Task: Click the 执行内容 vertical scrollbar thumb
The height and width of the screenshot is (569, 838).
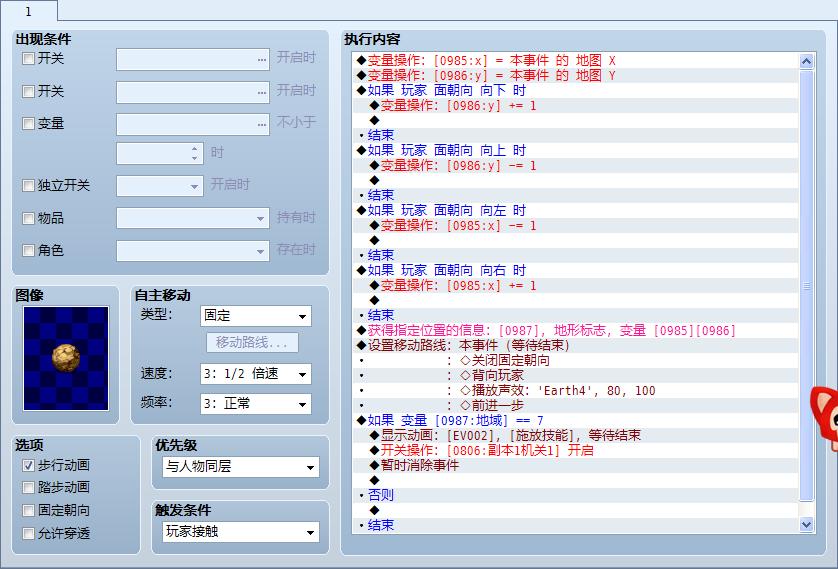Action: point(806,286)
